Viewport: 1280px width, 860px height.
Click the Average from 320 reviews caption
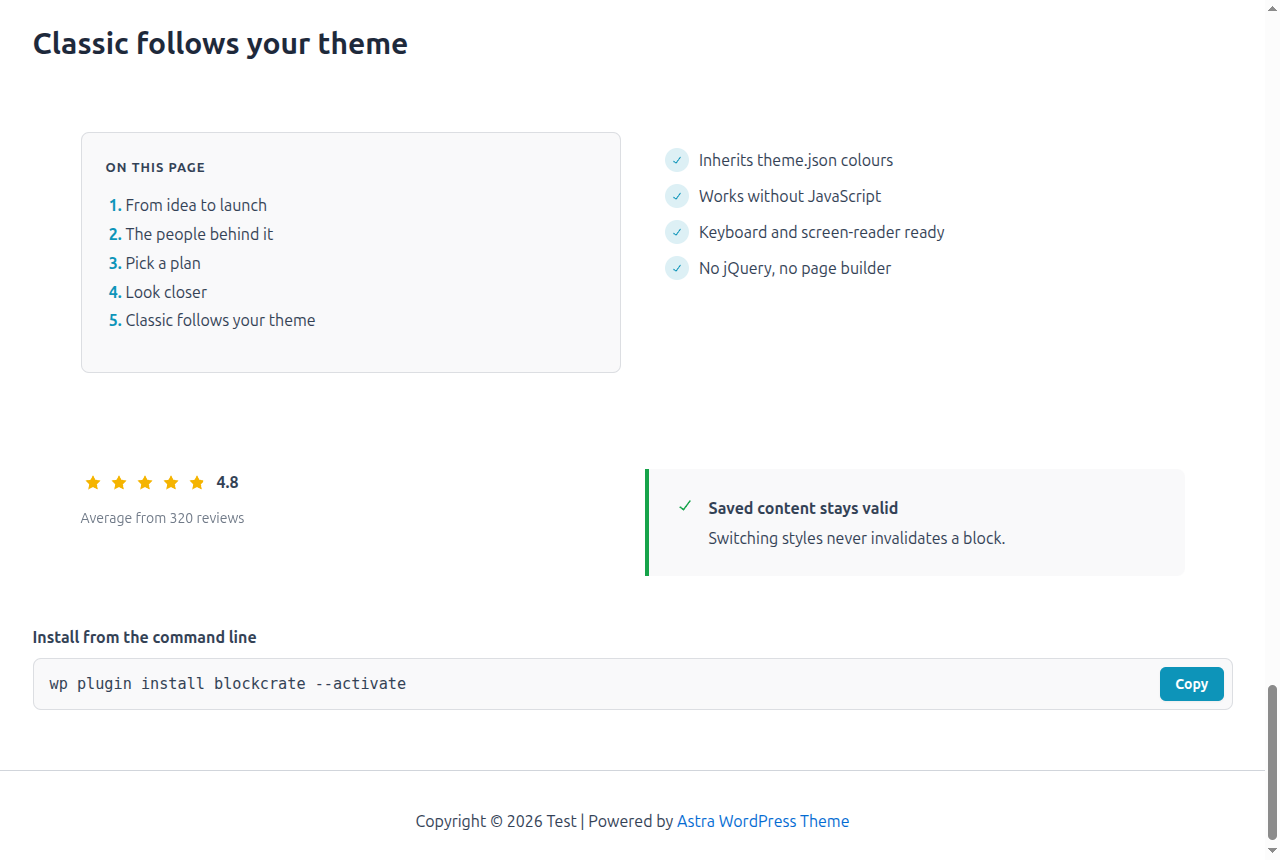pyautogui.click(x=162, y=518)
